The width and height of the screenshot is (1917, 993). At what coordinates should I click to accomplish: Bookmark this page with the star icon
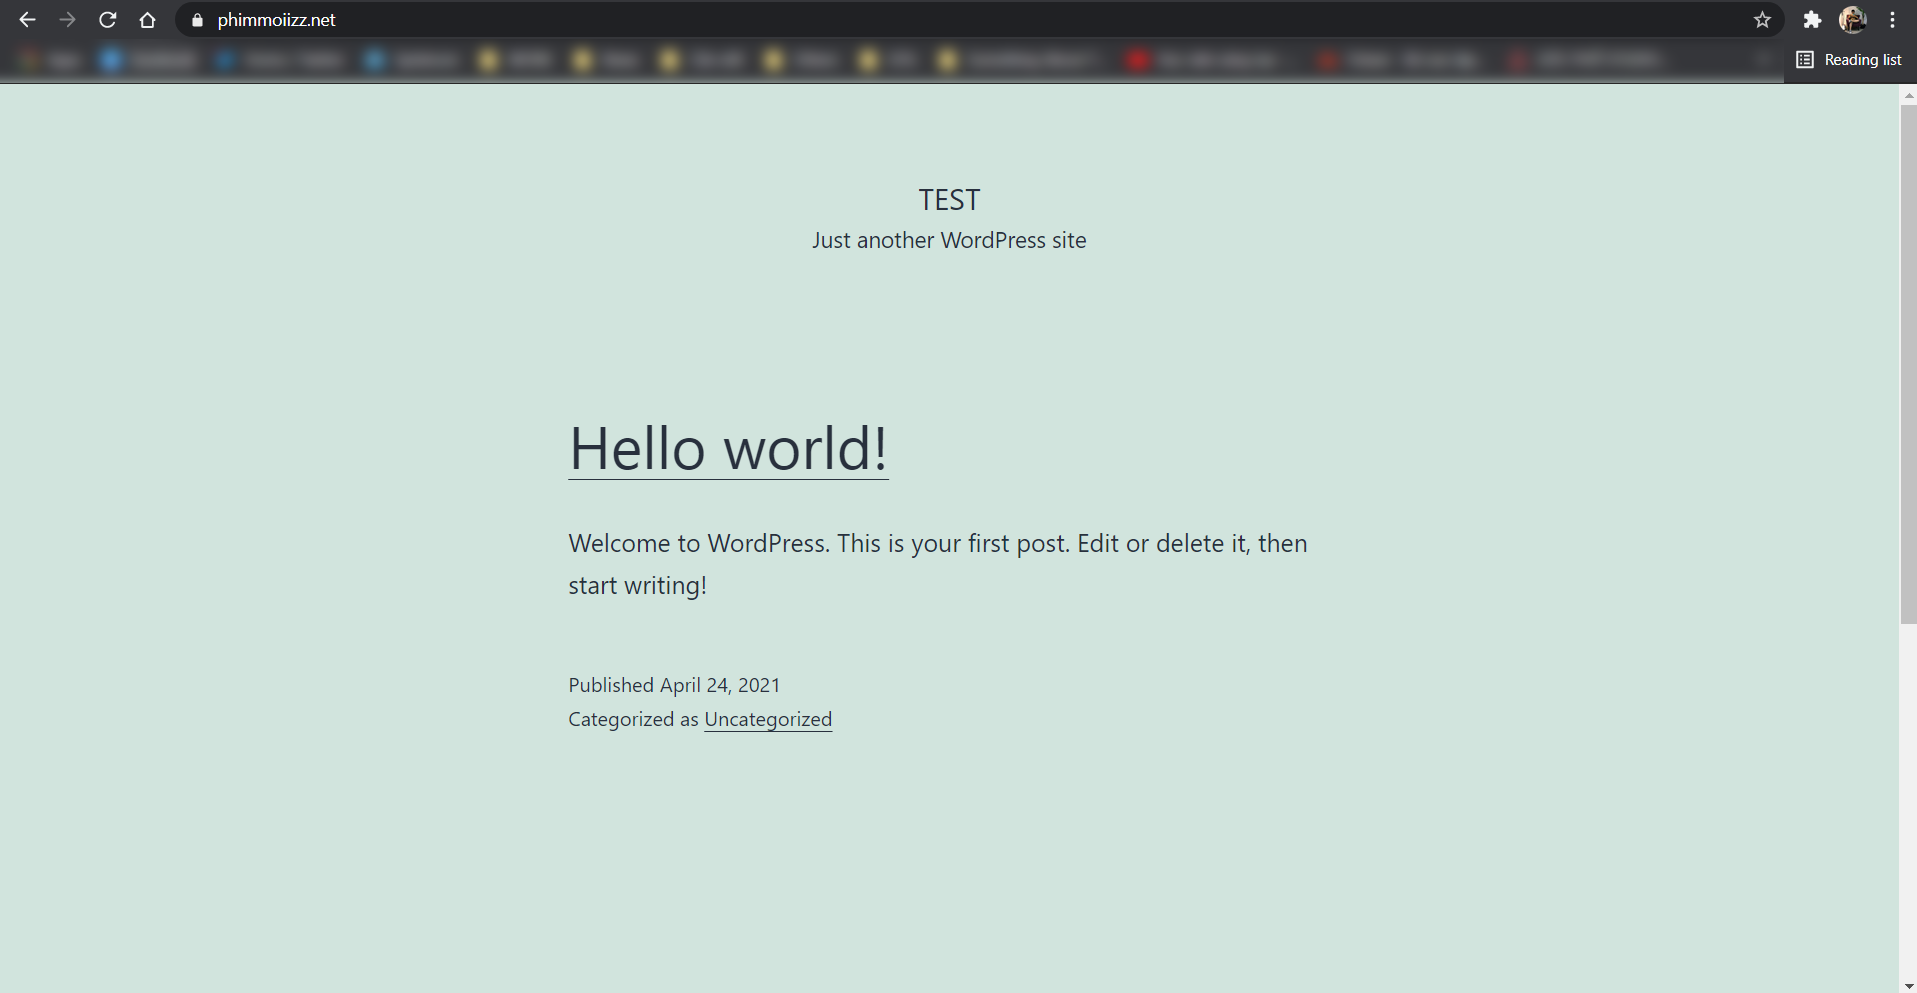[x=1762, y=20]
